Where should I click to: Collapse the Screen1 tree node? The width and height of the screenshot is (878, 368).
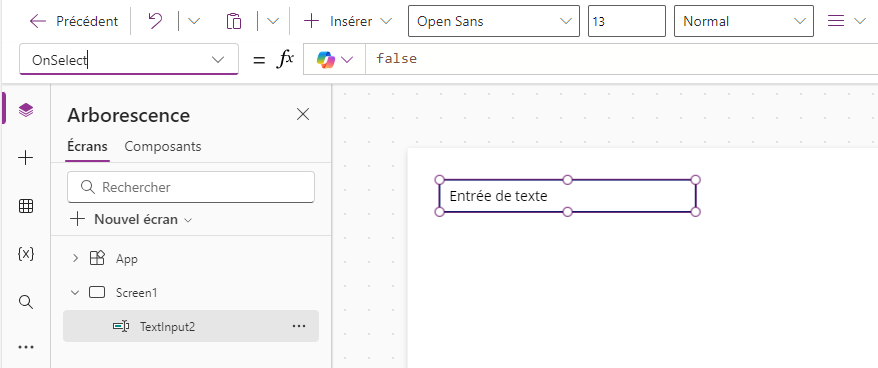(75, 292)
